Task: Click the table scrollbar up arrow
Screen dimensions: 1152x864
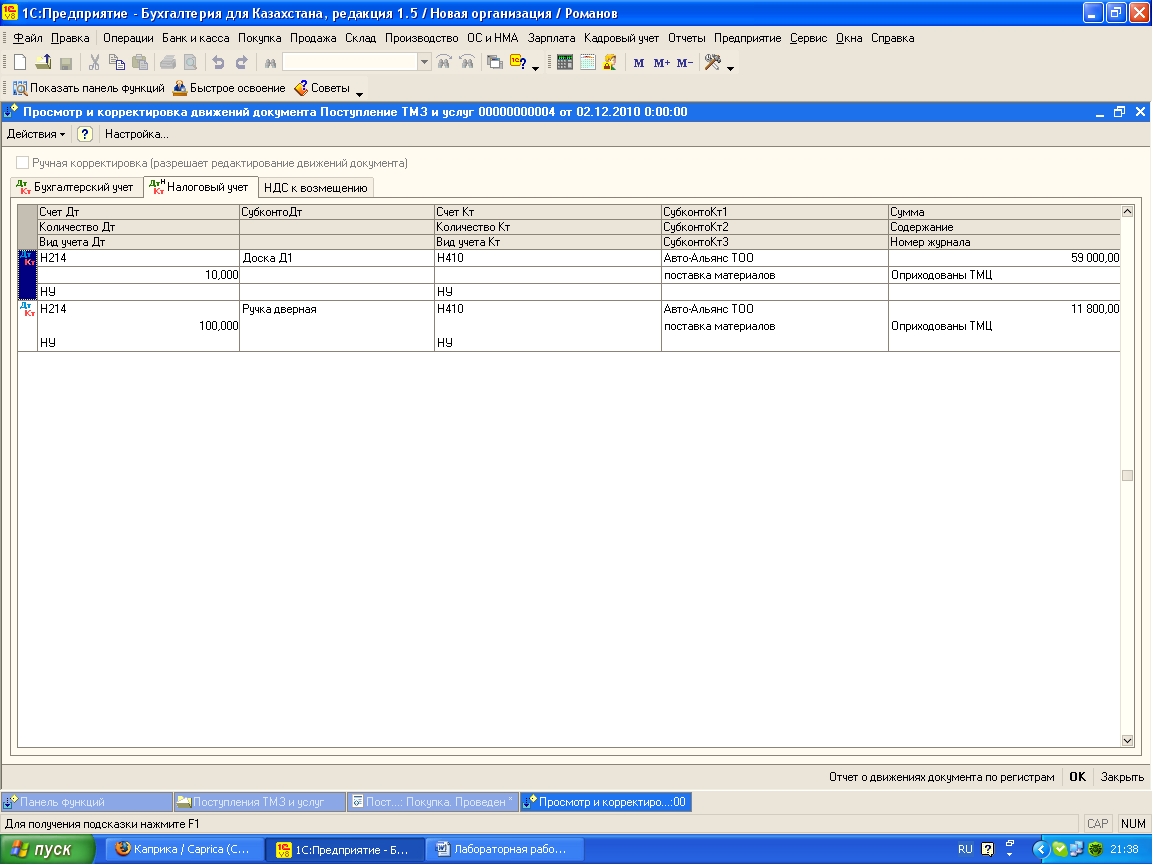Action: click(1127, 212)
